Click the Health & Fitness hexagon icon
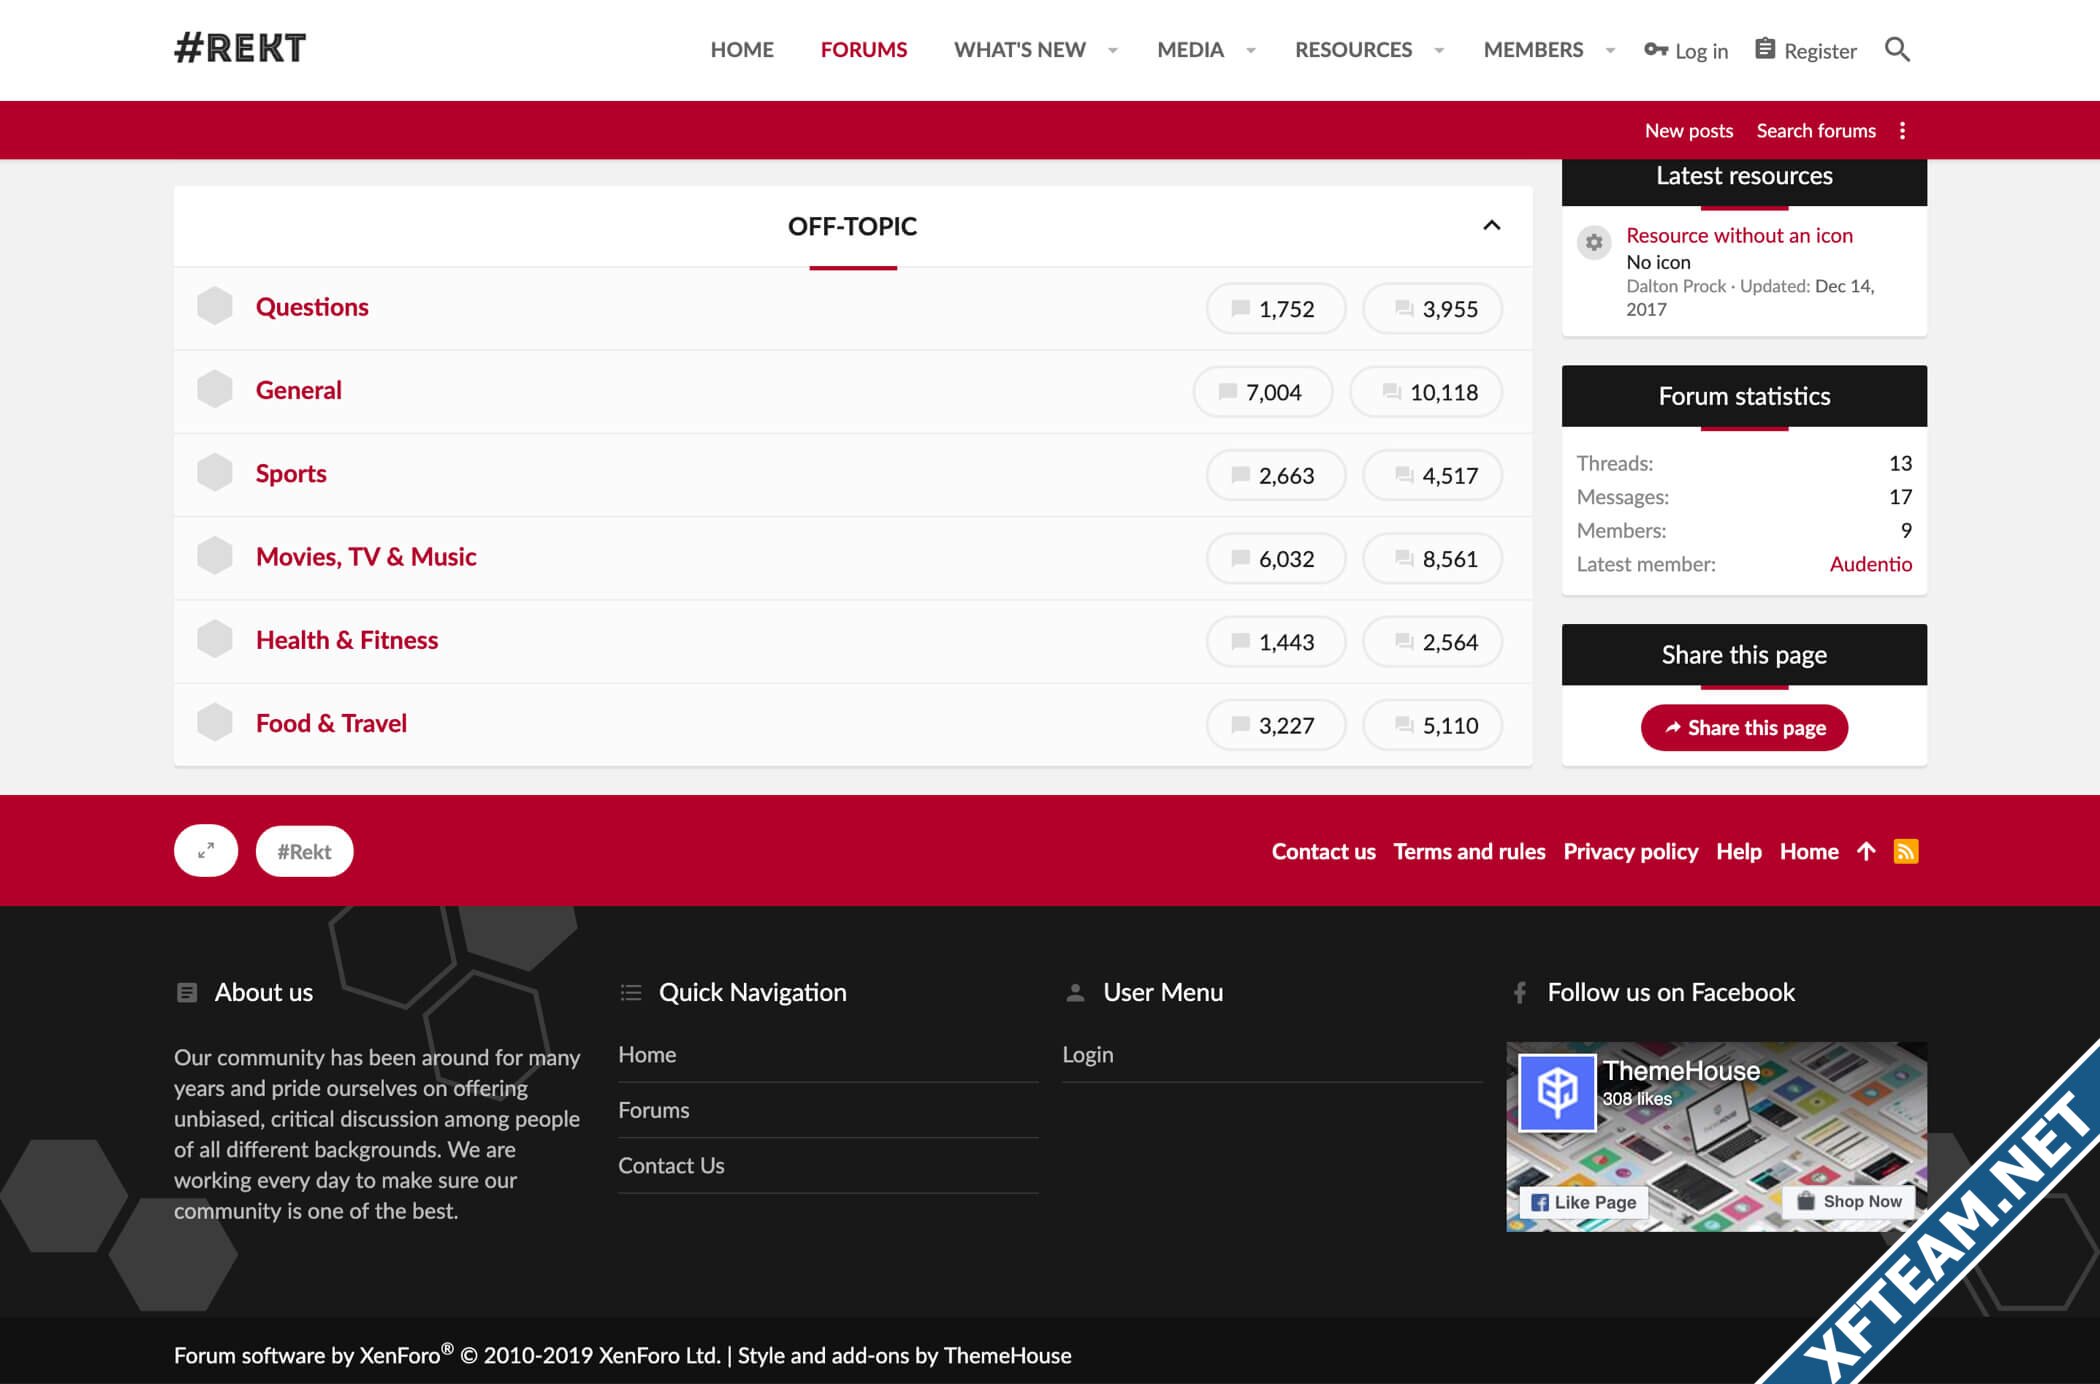 tap(214, 638)
